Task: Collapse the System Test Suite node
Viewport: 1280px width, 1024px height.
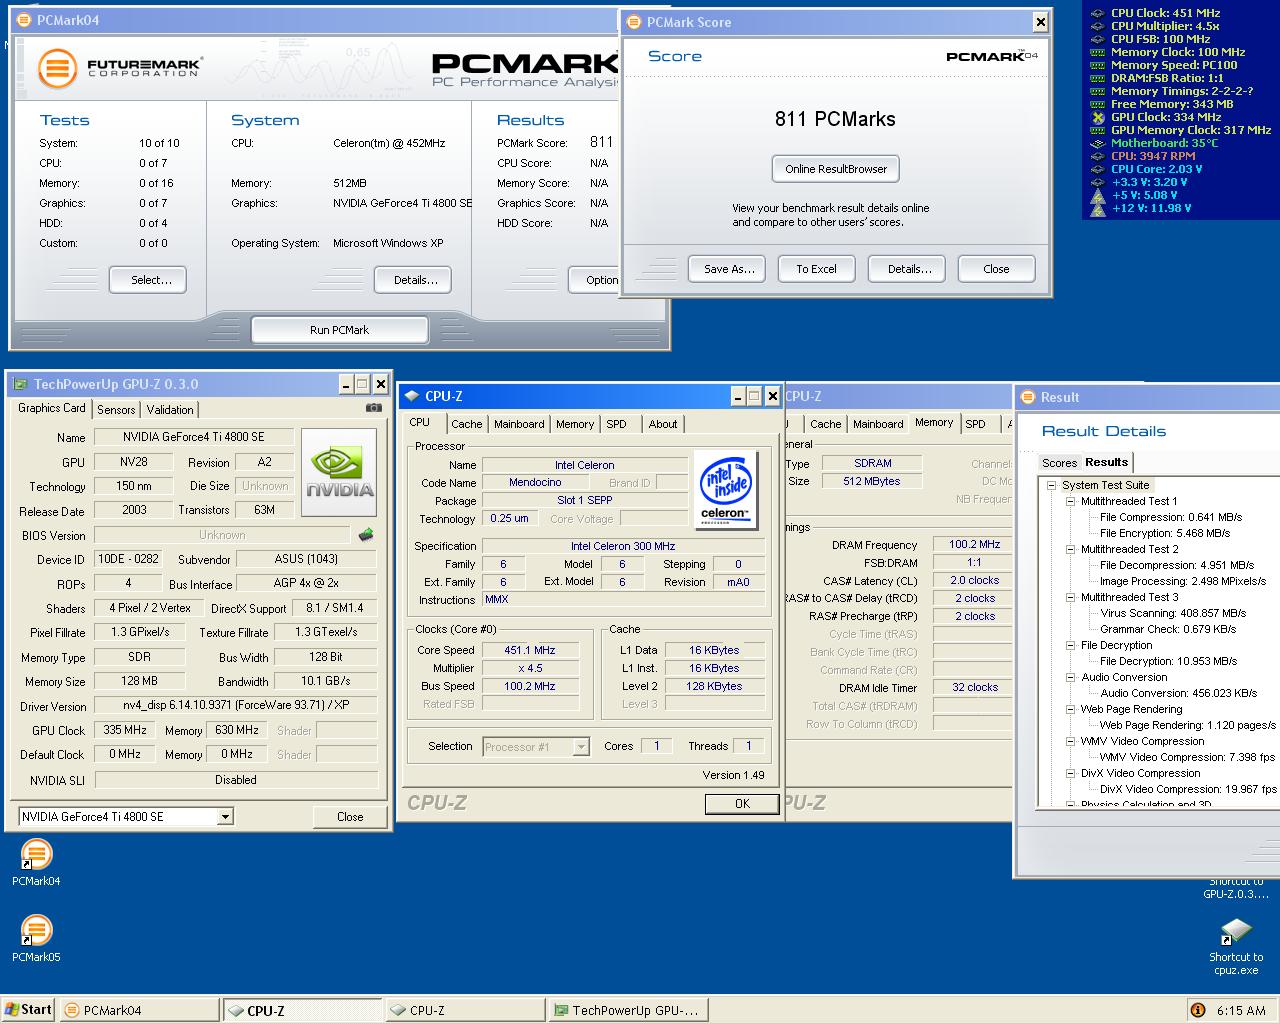Action: point(1052,485)
